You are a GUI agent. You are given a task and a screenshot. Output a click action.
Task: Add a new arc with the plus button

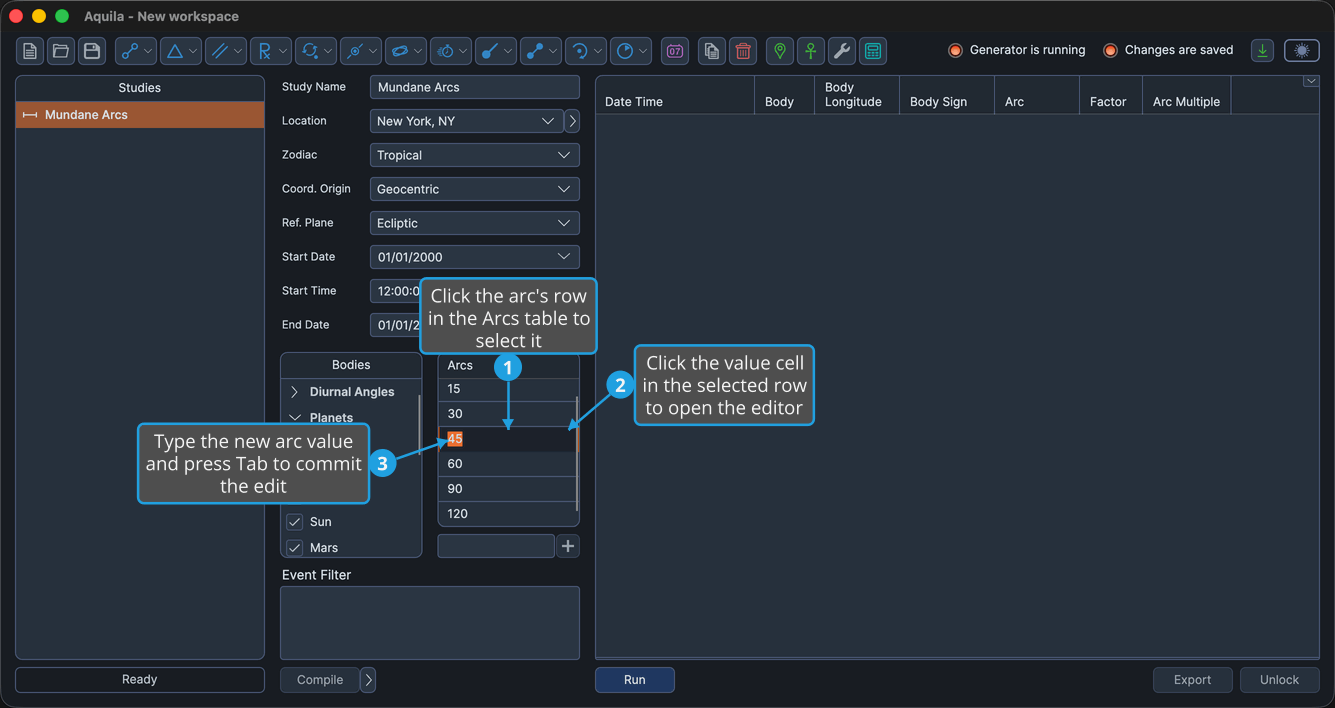[x=568, y=546]
